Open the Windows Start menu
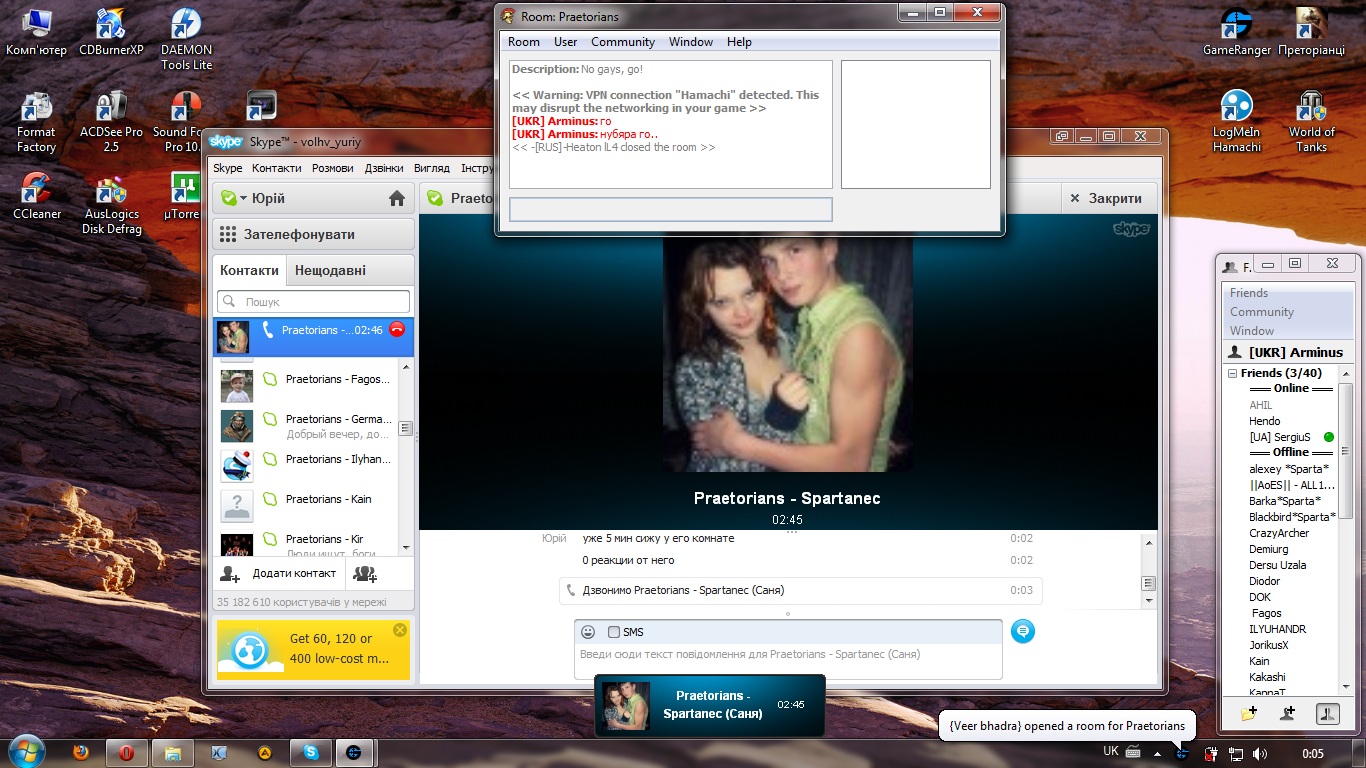The width and height of the screenshot is (1366, 768). [25, 752]
